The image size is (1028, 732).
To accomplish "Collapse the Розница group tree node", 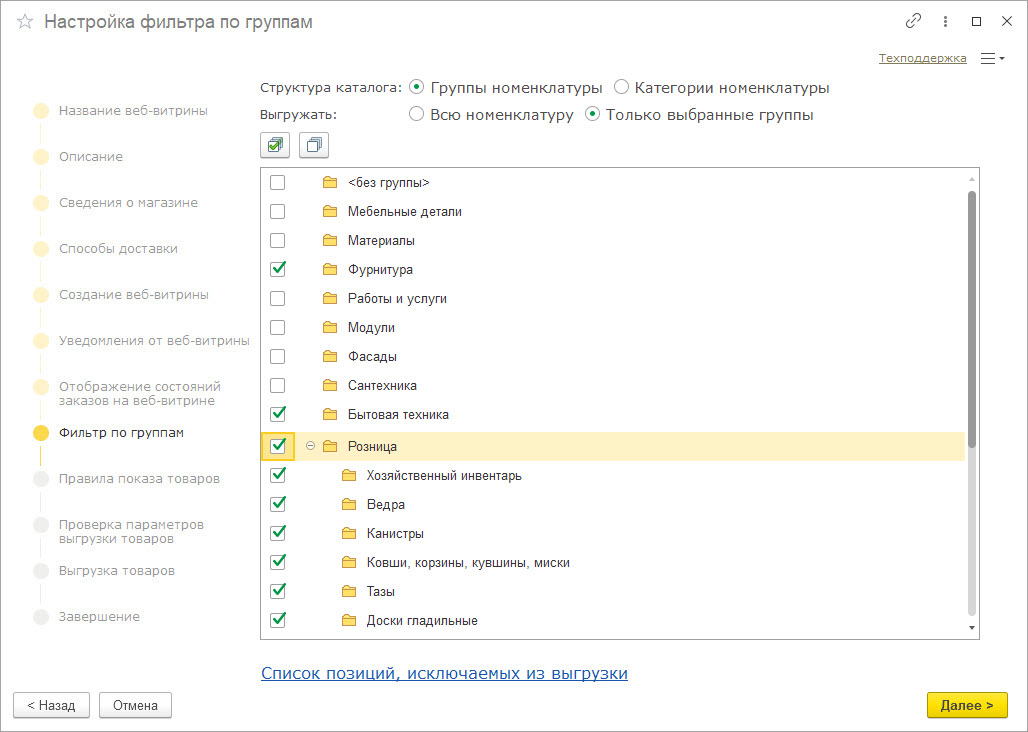I will coord(310,446).
